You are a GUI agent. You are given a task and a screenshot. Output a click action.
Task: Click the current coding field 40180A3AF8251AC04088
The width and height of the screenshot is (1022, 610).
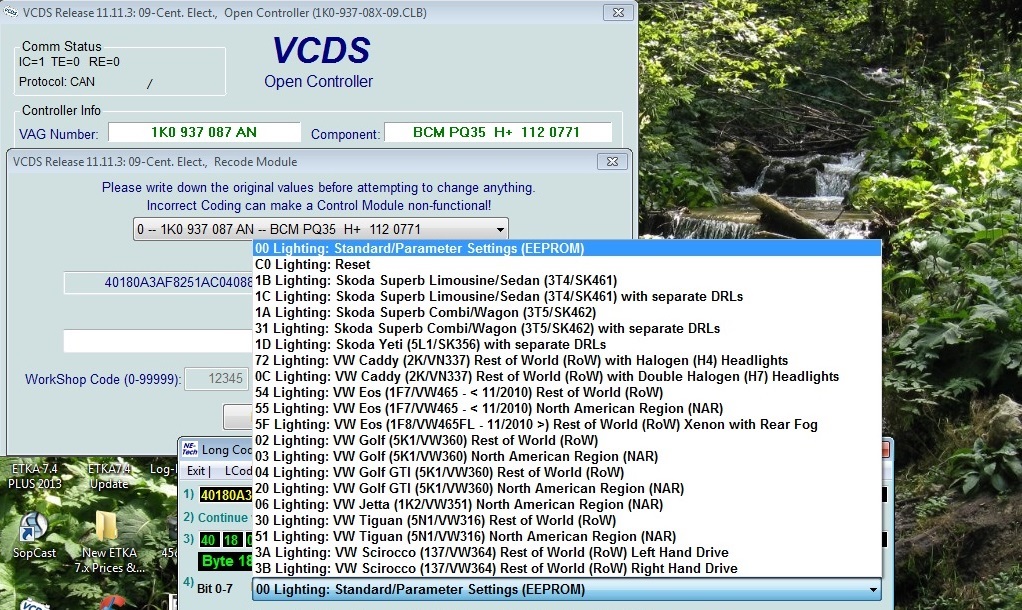tap(158, 283)
